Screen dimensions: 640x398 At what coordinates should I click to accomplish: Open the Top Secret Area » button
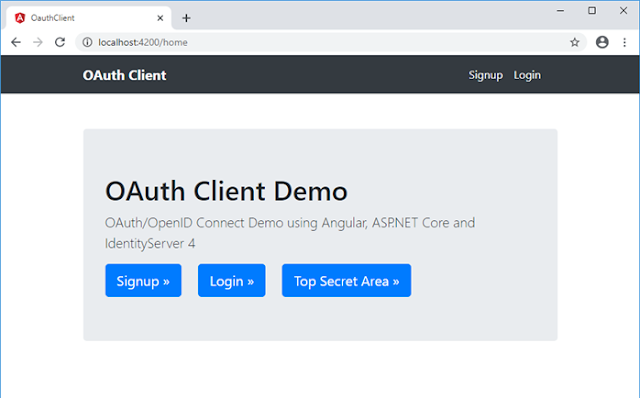(346, 280)
